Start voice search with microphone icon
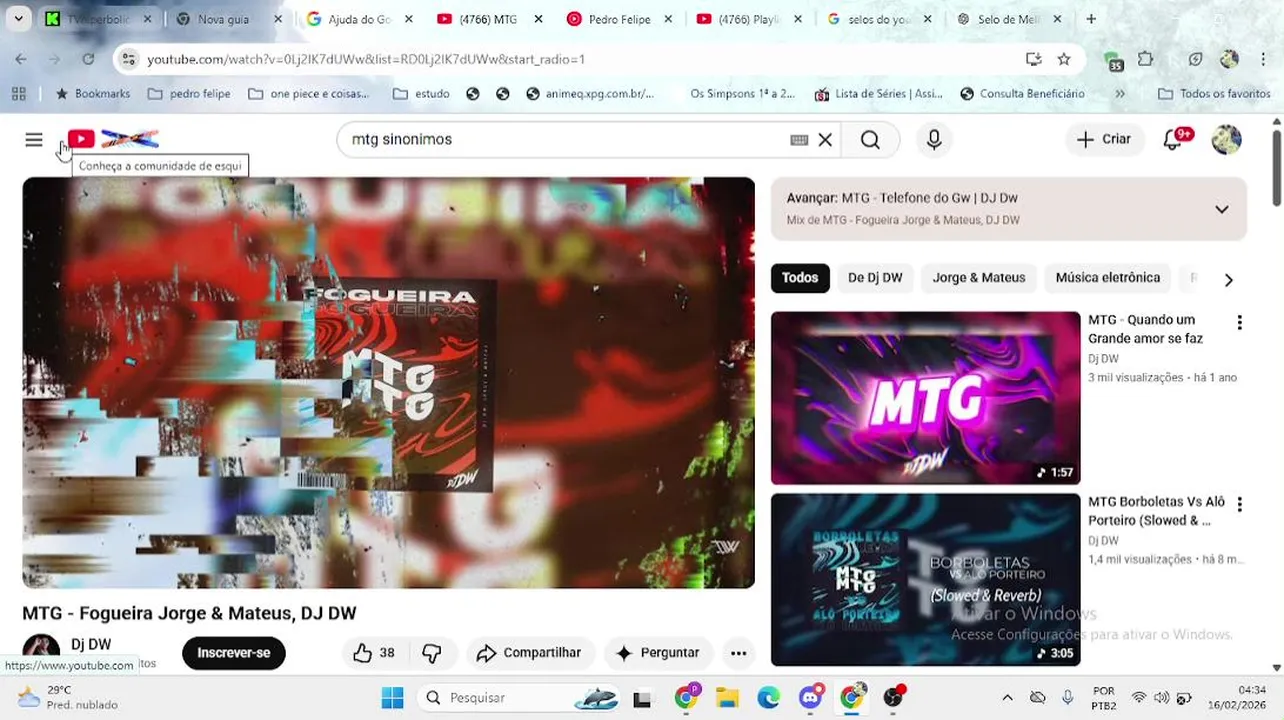This screenshot has height=720, width=1284. pos(934,140)
